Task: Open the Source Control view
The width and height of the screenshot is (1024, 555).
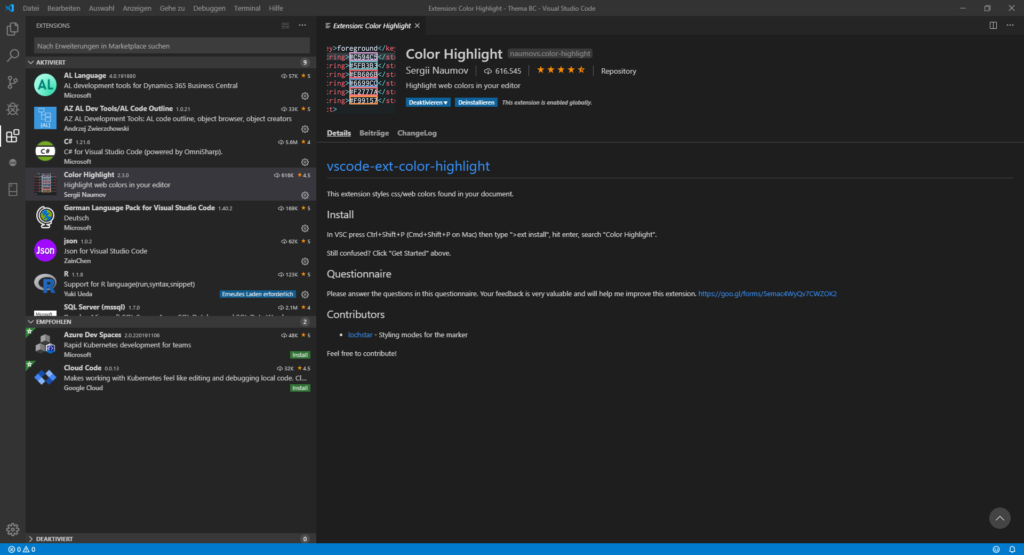Action: pyautogui.click(x=12, y=82)
